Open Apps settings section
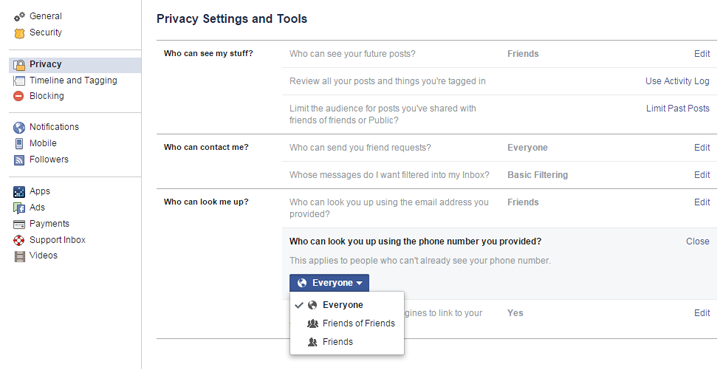 tap(40, 191)
